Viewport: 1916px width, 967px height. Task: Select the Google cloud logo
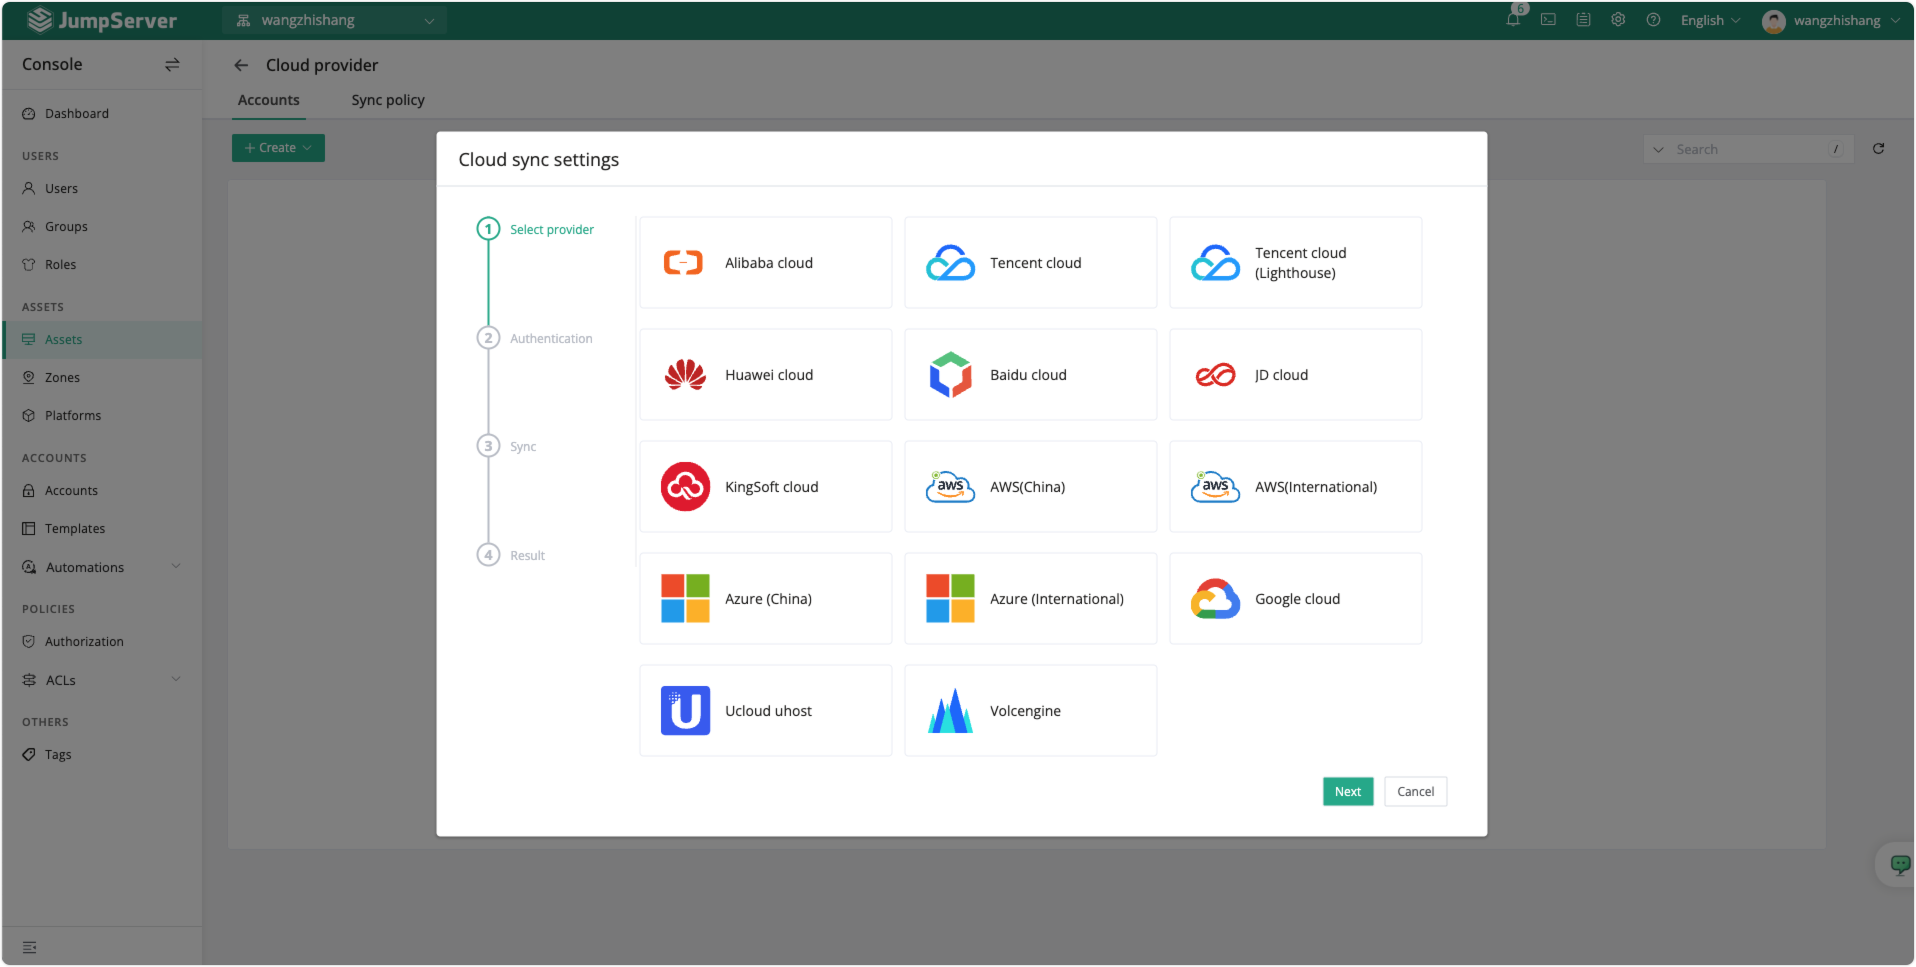[x=1215, y=599]
